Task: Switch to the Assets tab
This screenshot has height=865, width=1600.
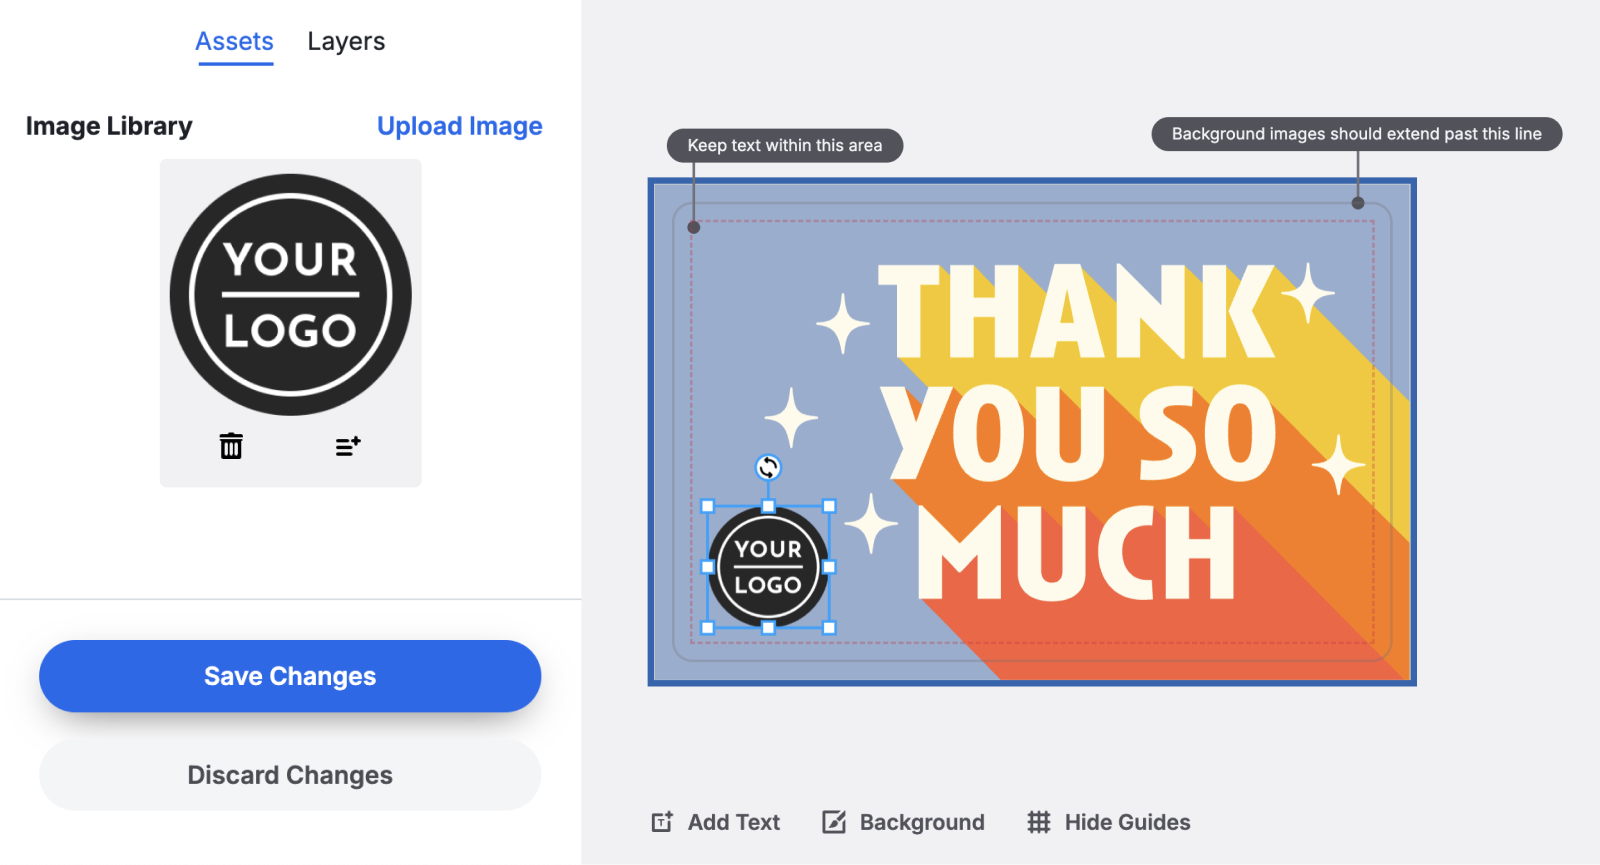Action: point(234,41)
